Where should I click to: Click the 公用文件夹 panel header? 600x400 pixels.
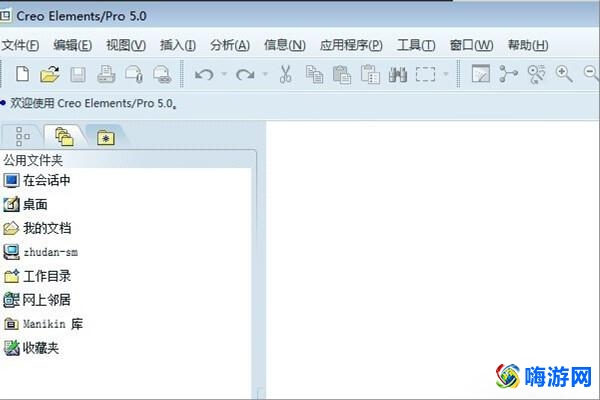[x=128, y=160]
